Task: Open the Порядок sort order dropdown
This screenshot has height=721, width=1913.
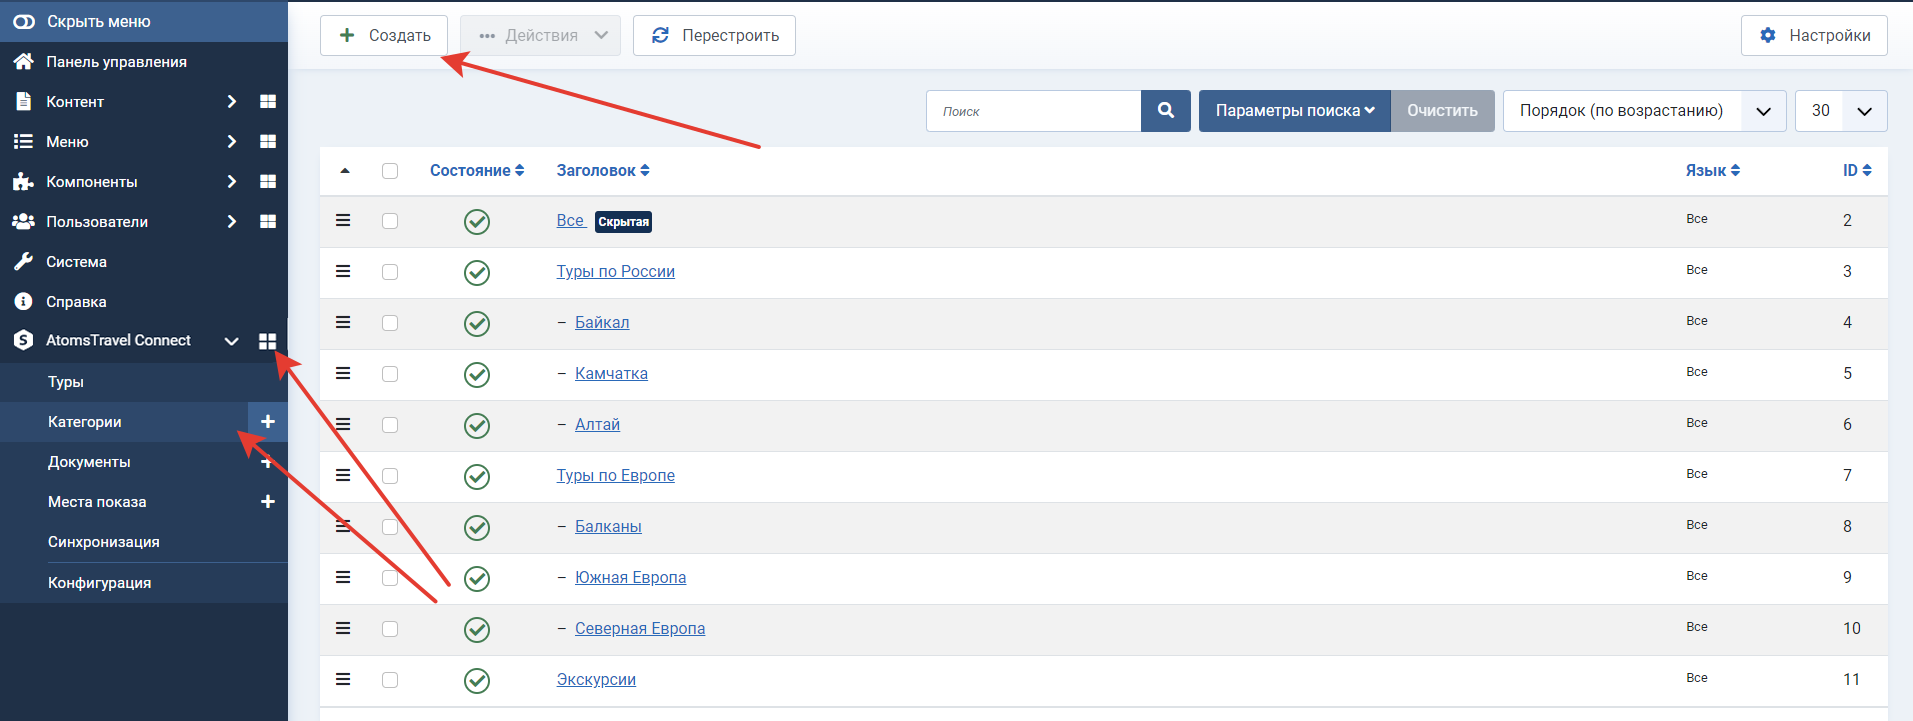Action: 1645,111
